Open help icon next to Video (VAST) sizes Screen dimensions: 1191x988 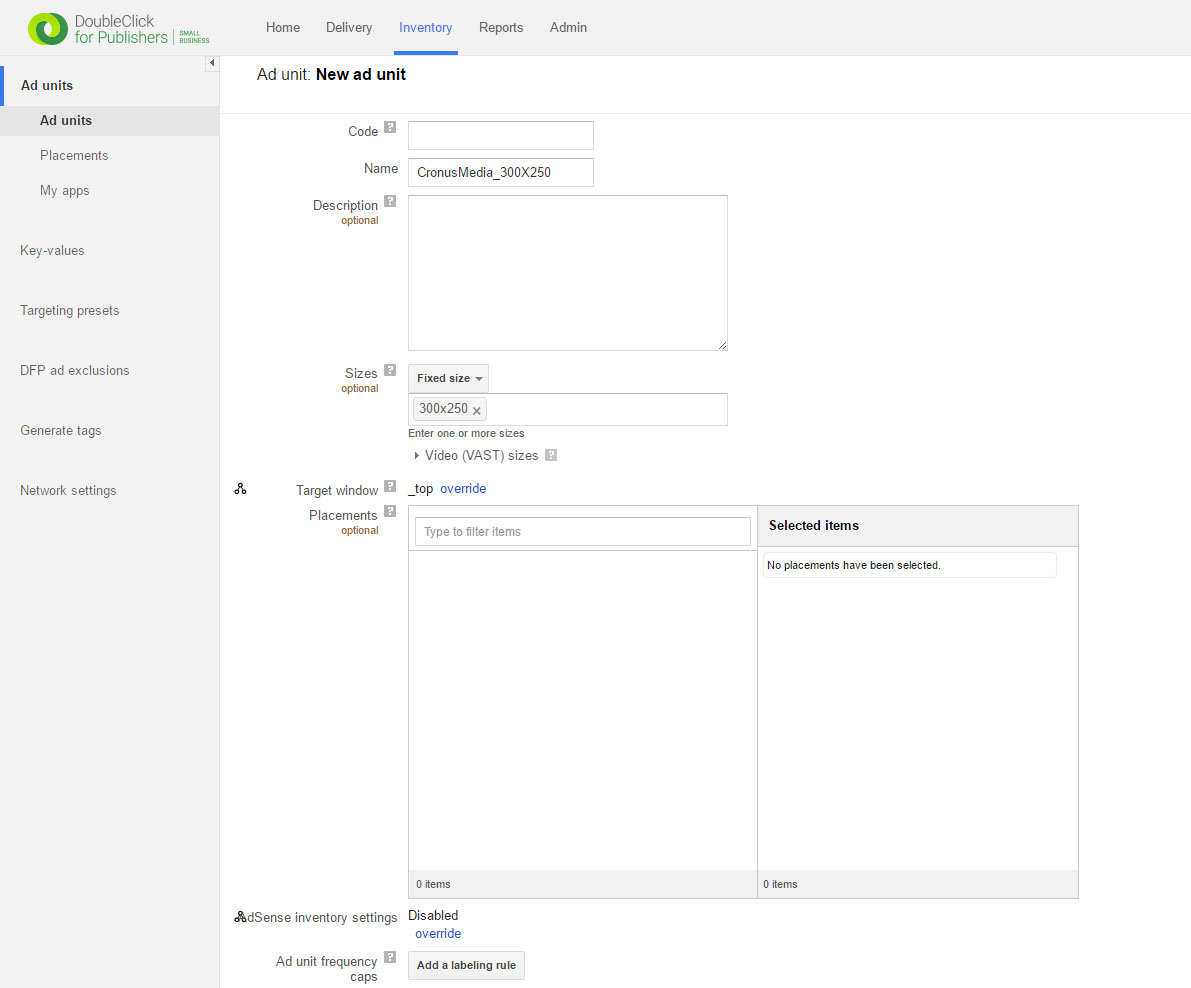coord(551,455)
